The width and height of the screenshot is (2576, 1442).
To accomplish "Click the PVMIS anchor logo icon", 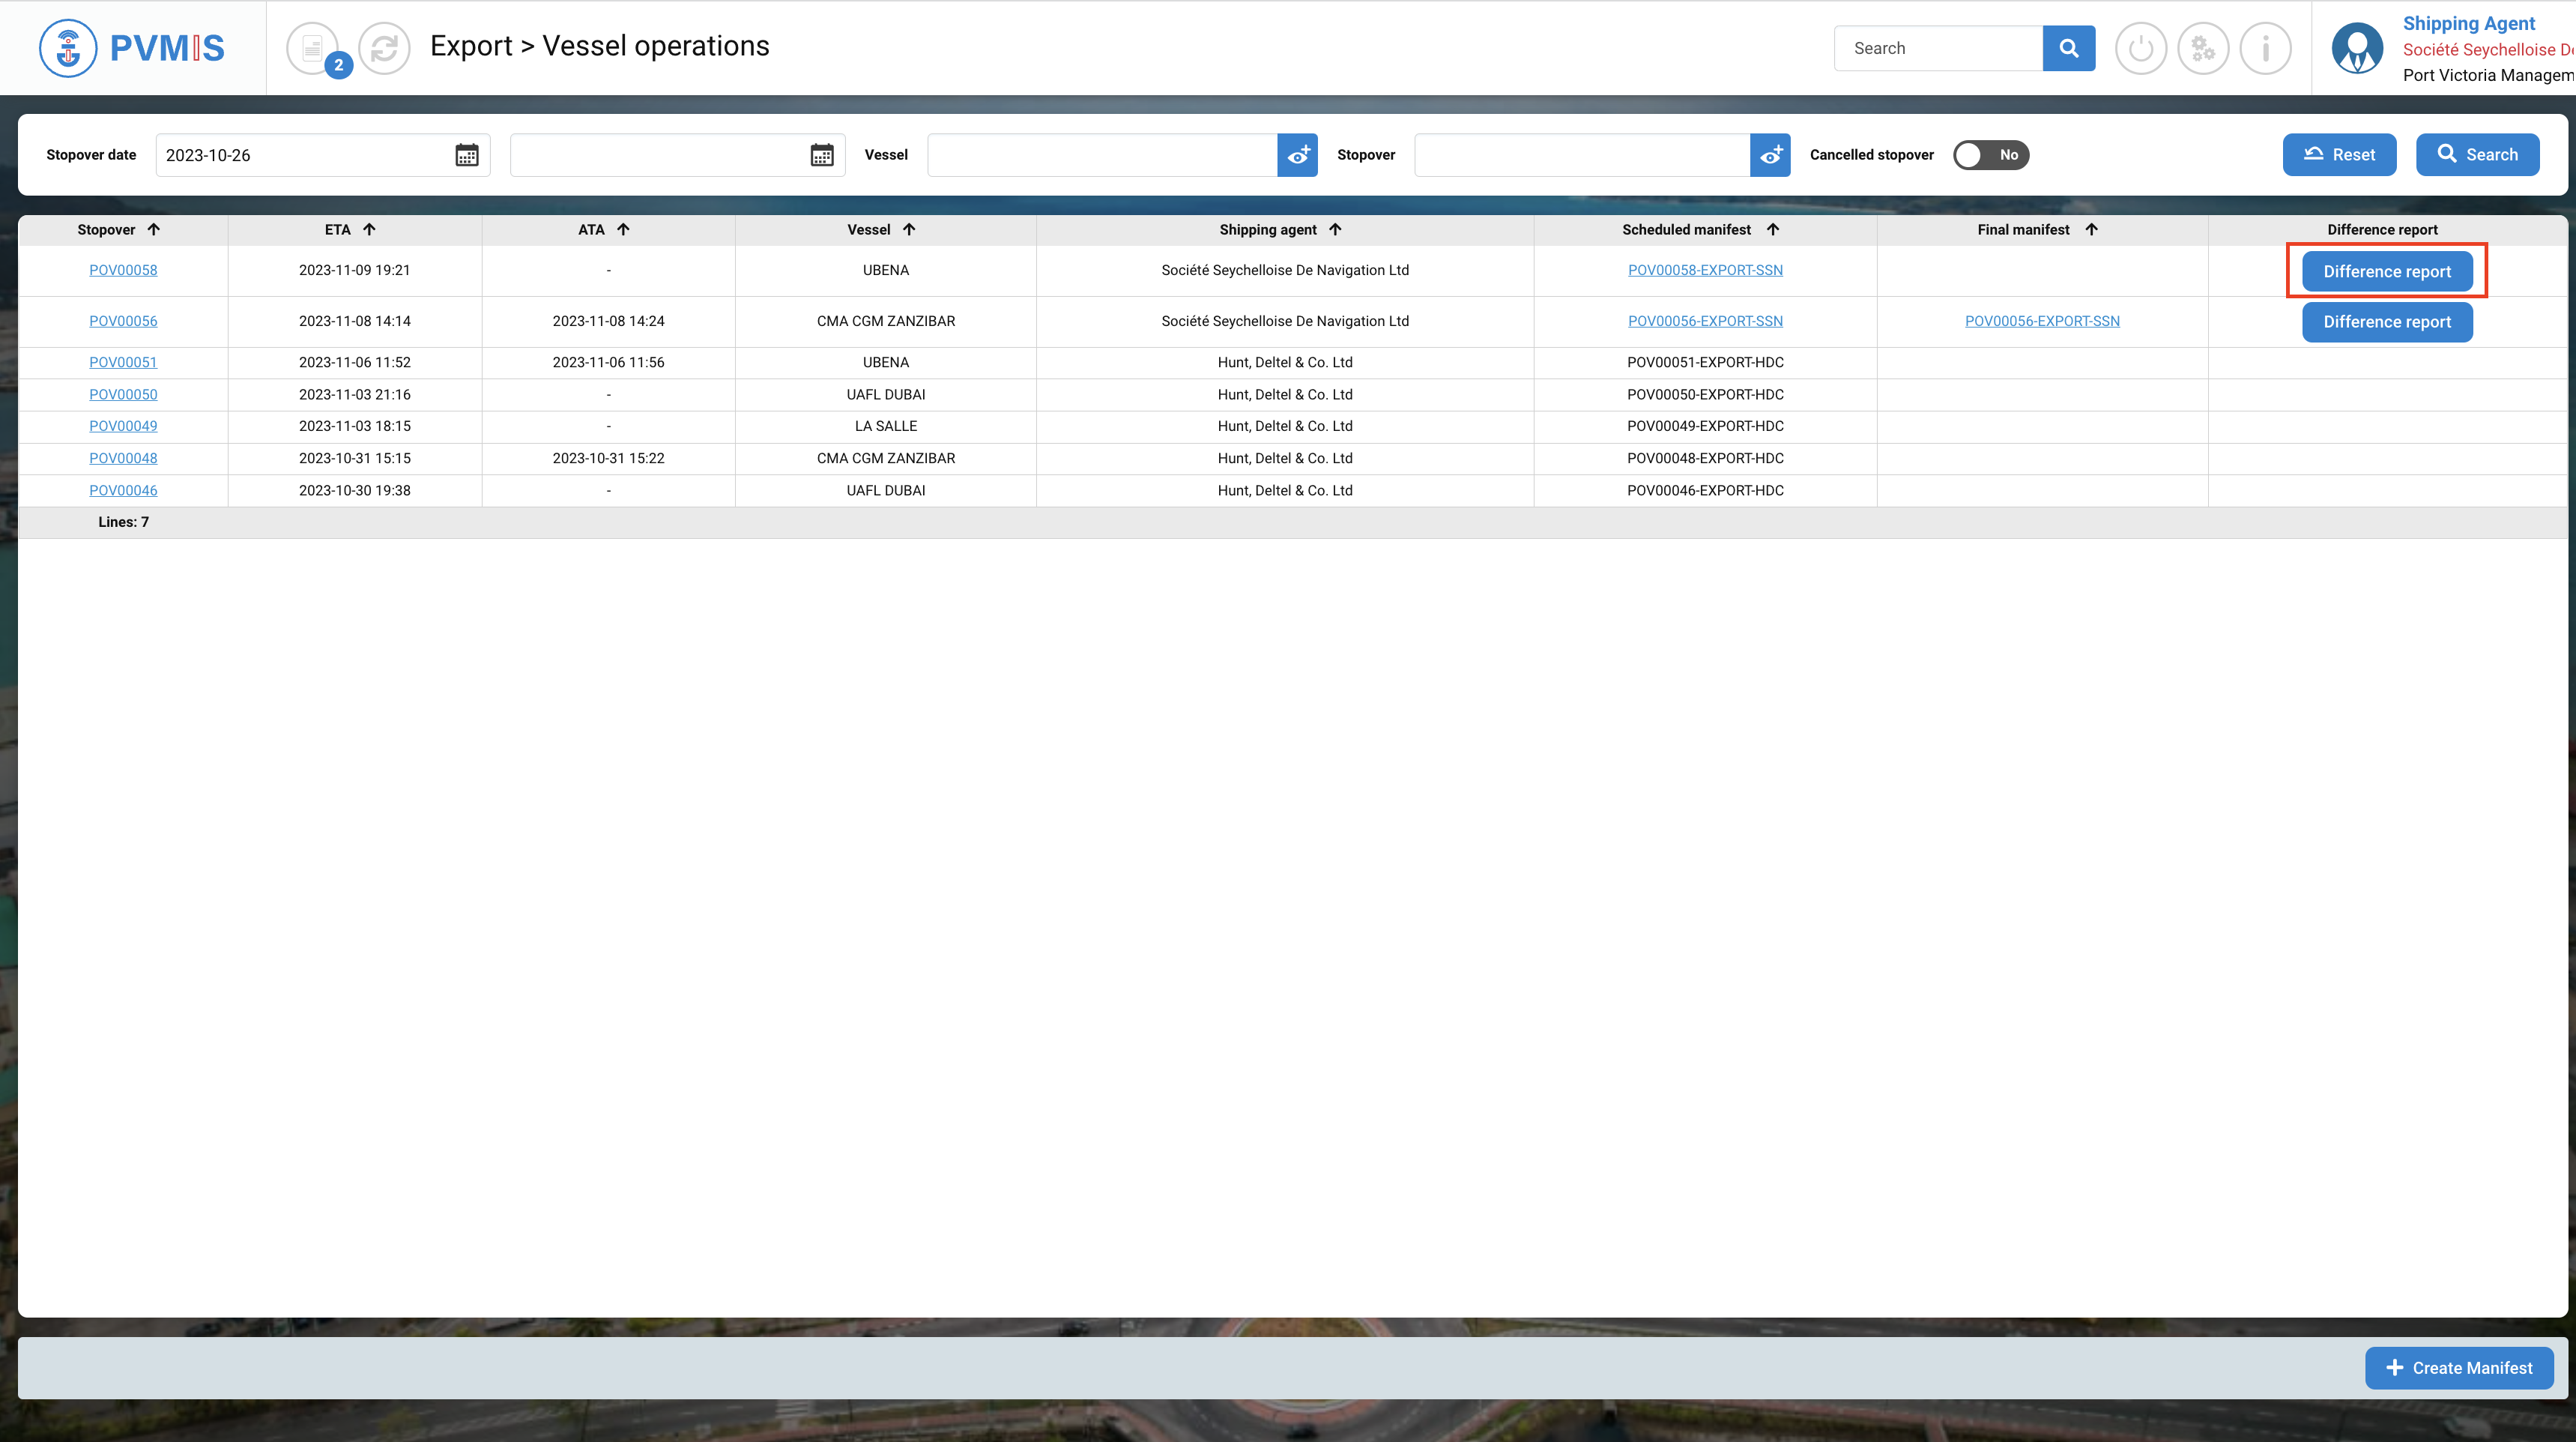I will click(67, 48).
